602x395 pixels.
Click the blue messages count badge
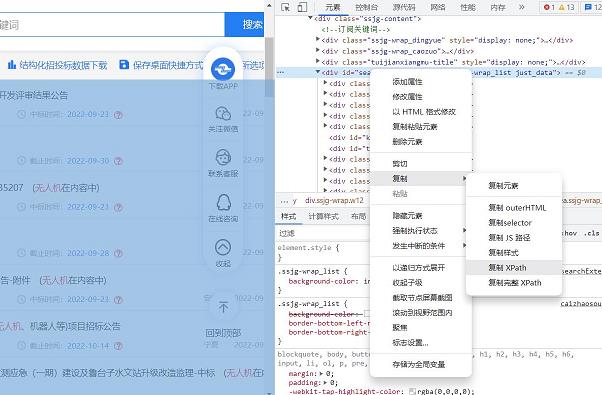[x=592, y=7]
